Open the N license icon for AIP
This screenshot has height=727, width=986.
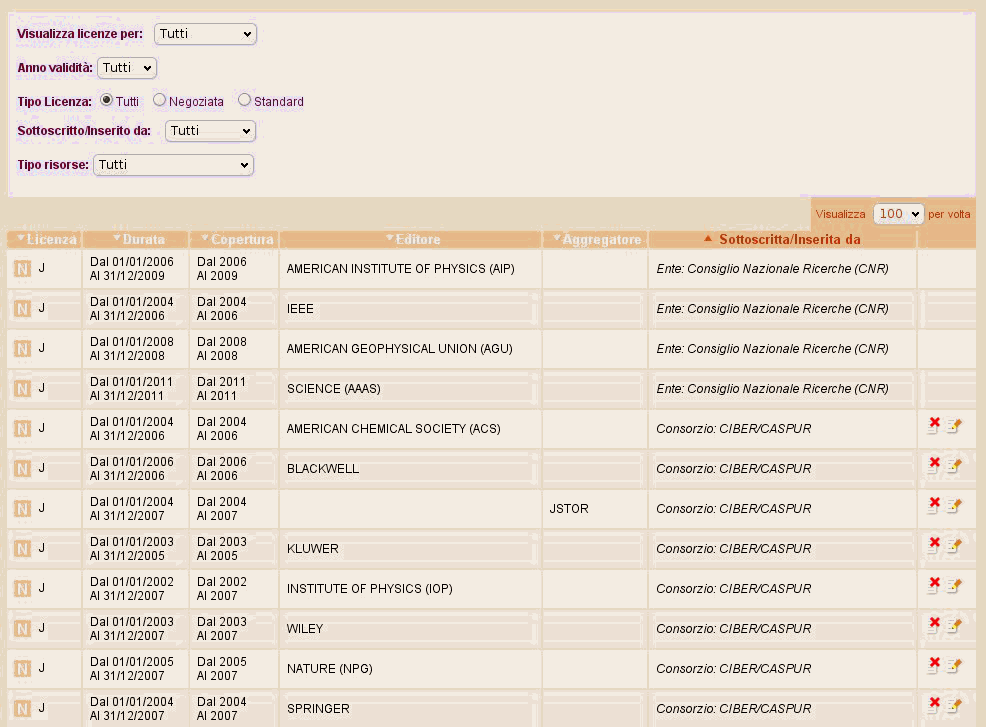click(23, 269)
